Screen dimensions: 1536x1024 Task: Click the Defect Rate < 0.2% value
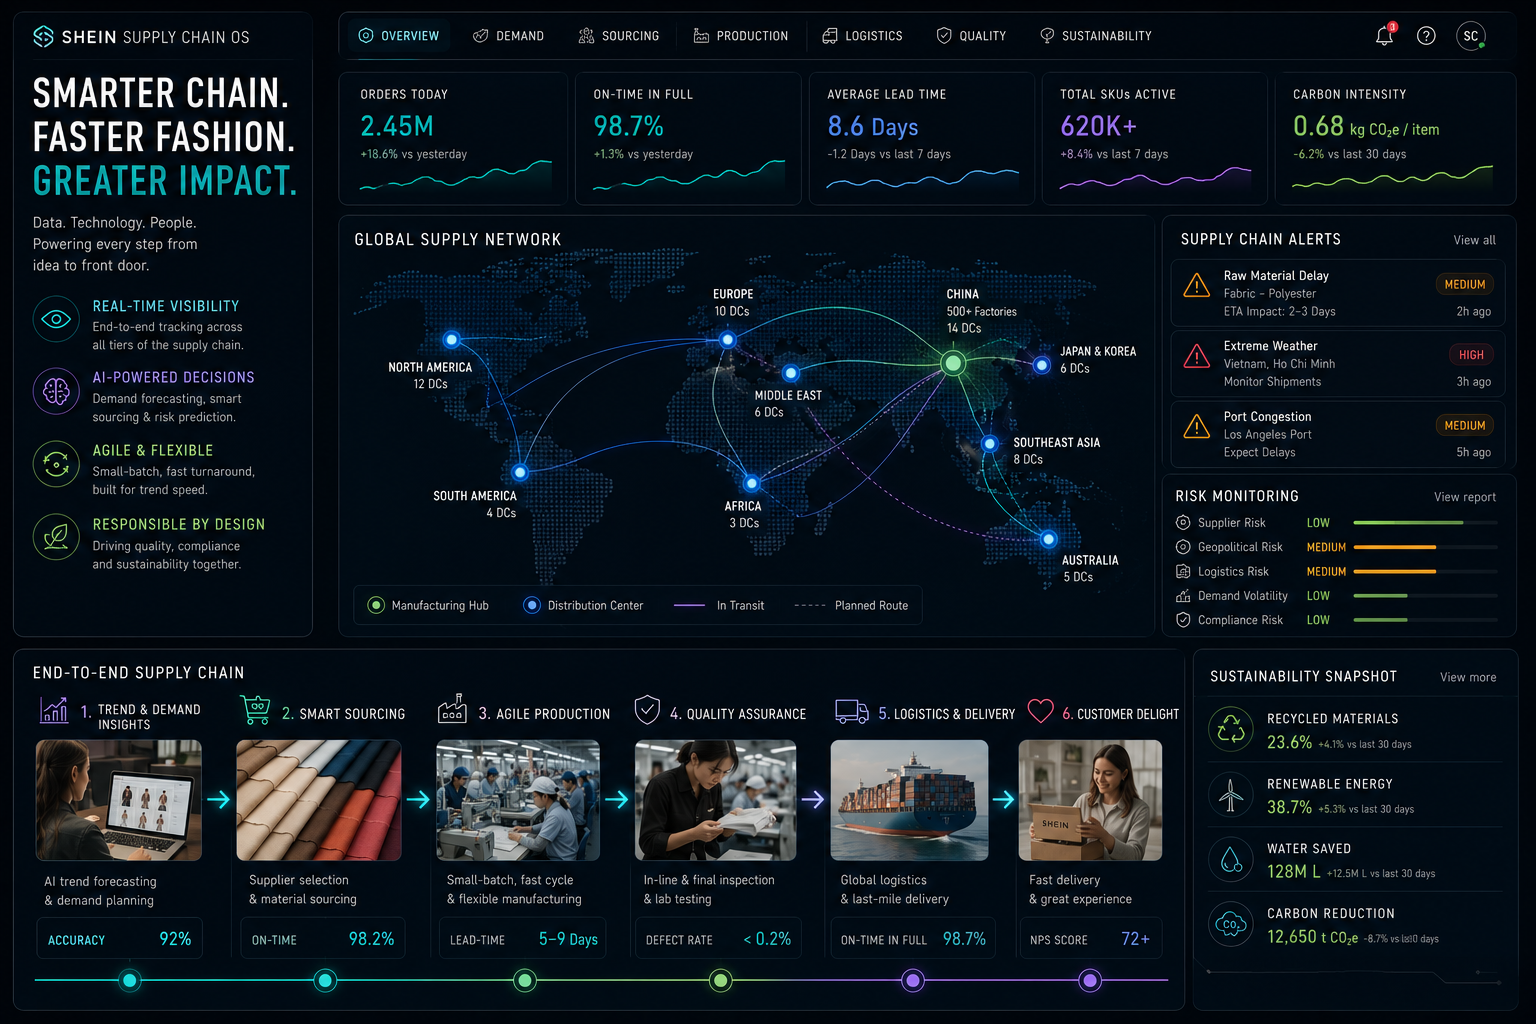tap(767, 939)
